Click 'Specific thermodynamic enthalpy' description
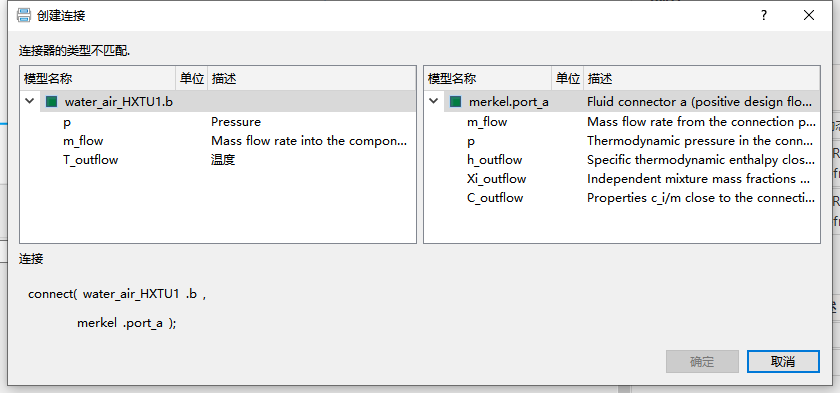 point(701,160)
